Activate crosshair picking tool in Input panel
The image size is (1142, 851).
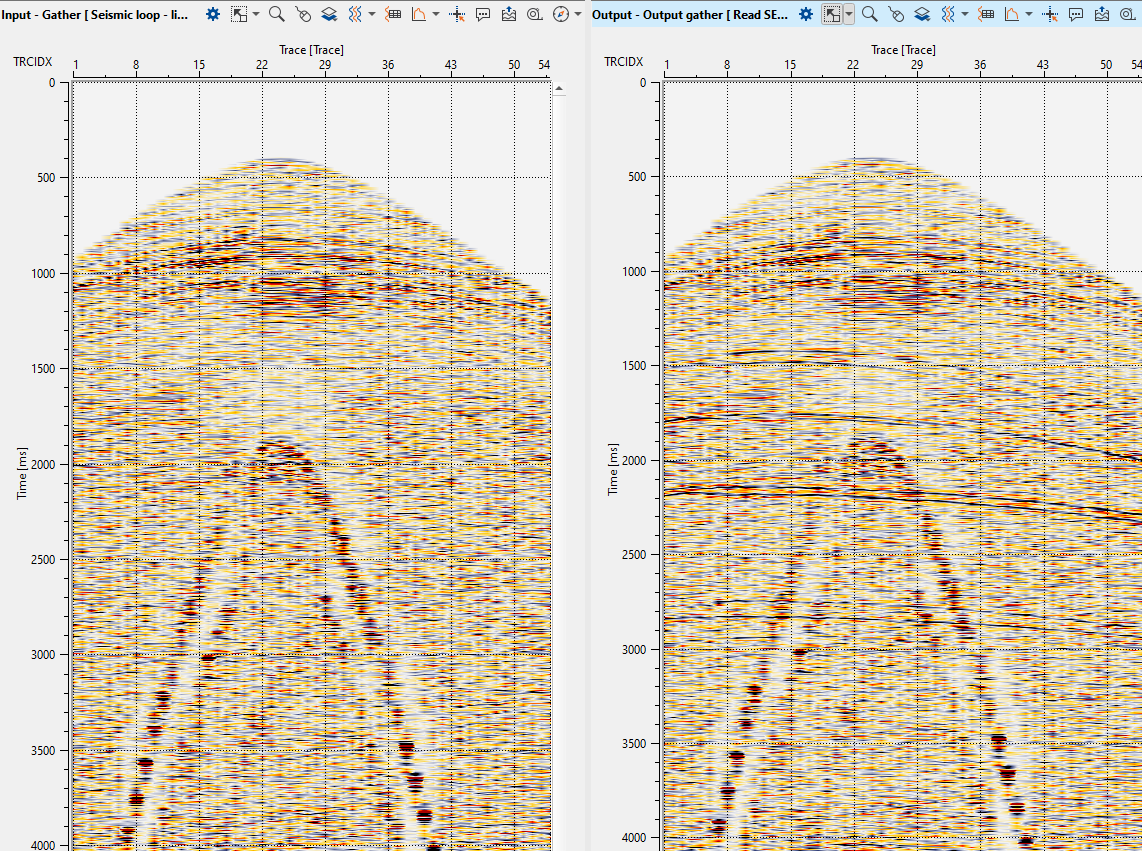click(458, 14)
